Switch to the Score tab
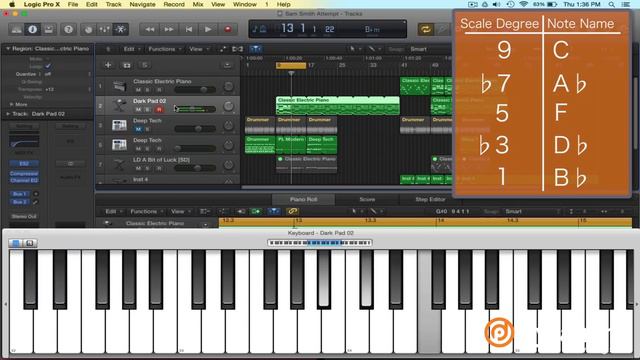The width and height of the screenshot is (640, 360). [367, 199]
